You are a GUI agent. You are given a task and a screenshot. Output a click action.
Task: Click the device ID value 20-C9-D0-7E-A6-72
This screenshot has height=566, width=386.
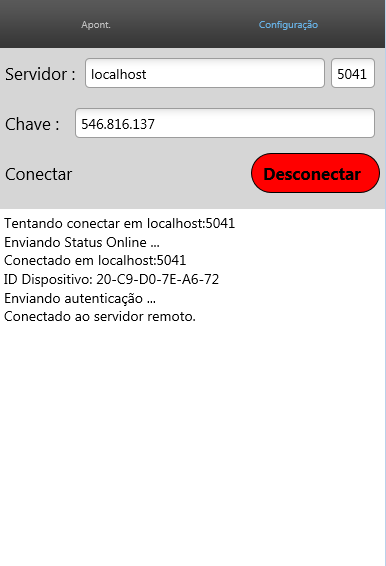pyautogui.click(x=157, y=279)
